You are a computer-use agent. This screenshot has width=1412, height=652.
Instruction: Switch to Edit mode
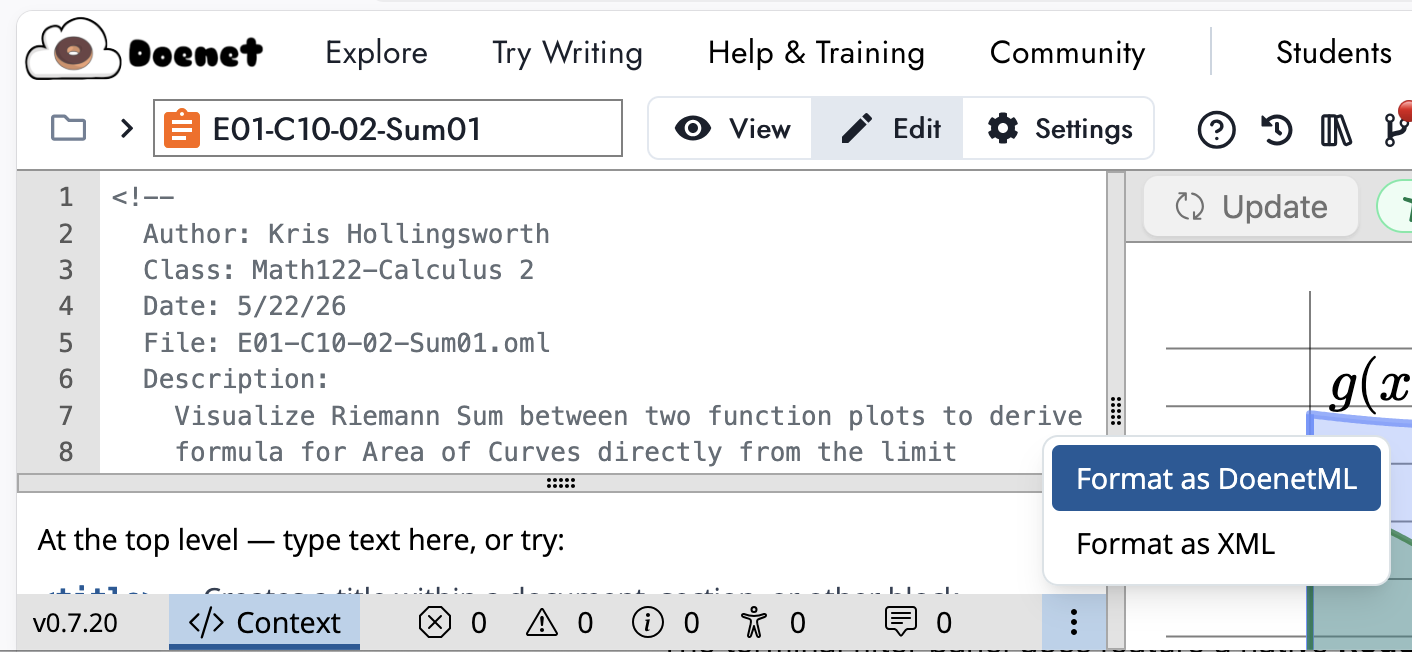point(888,128)
